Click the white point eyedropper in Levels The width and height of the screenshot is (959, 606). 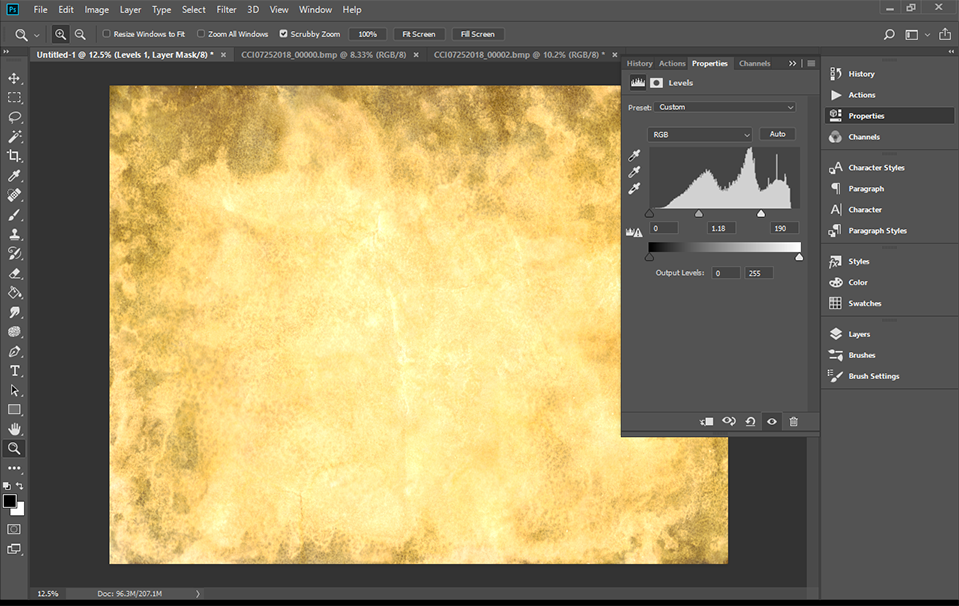point(634,189)
